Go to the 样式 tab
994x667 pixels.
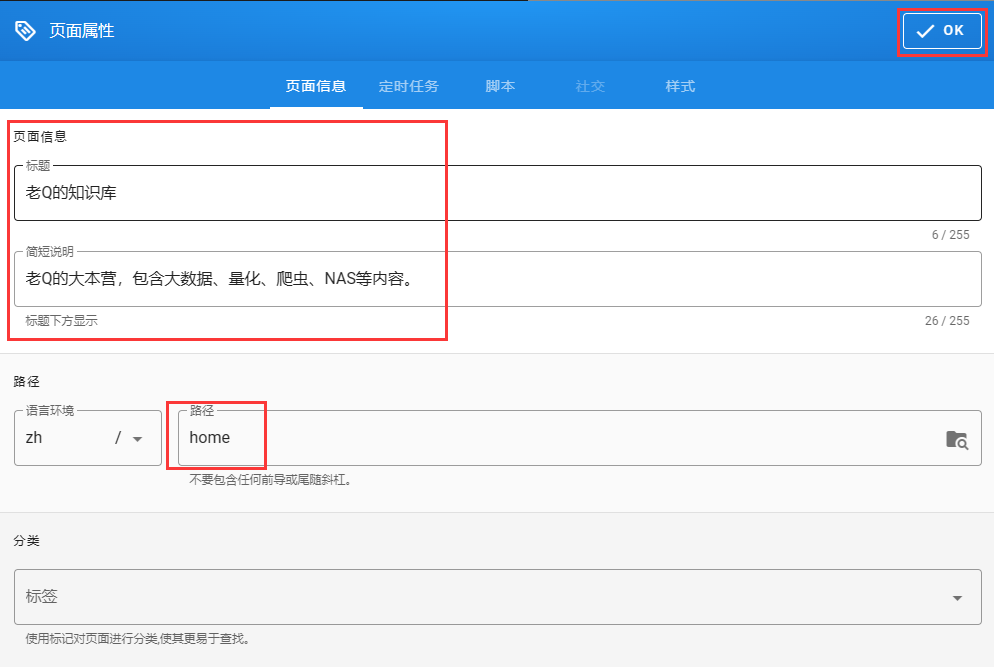click(680, 86)
